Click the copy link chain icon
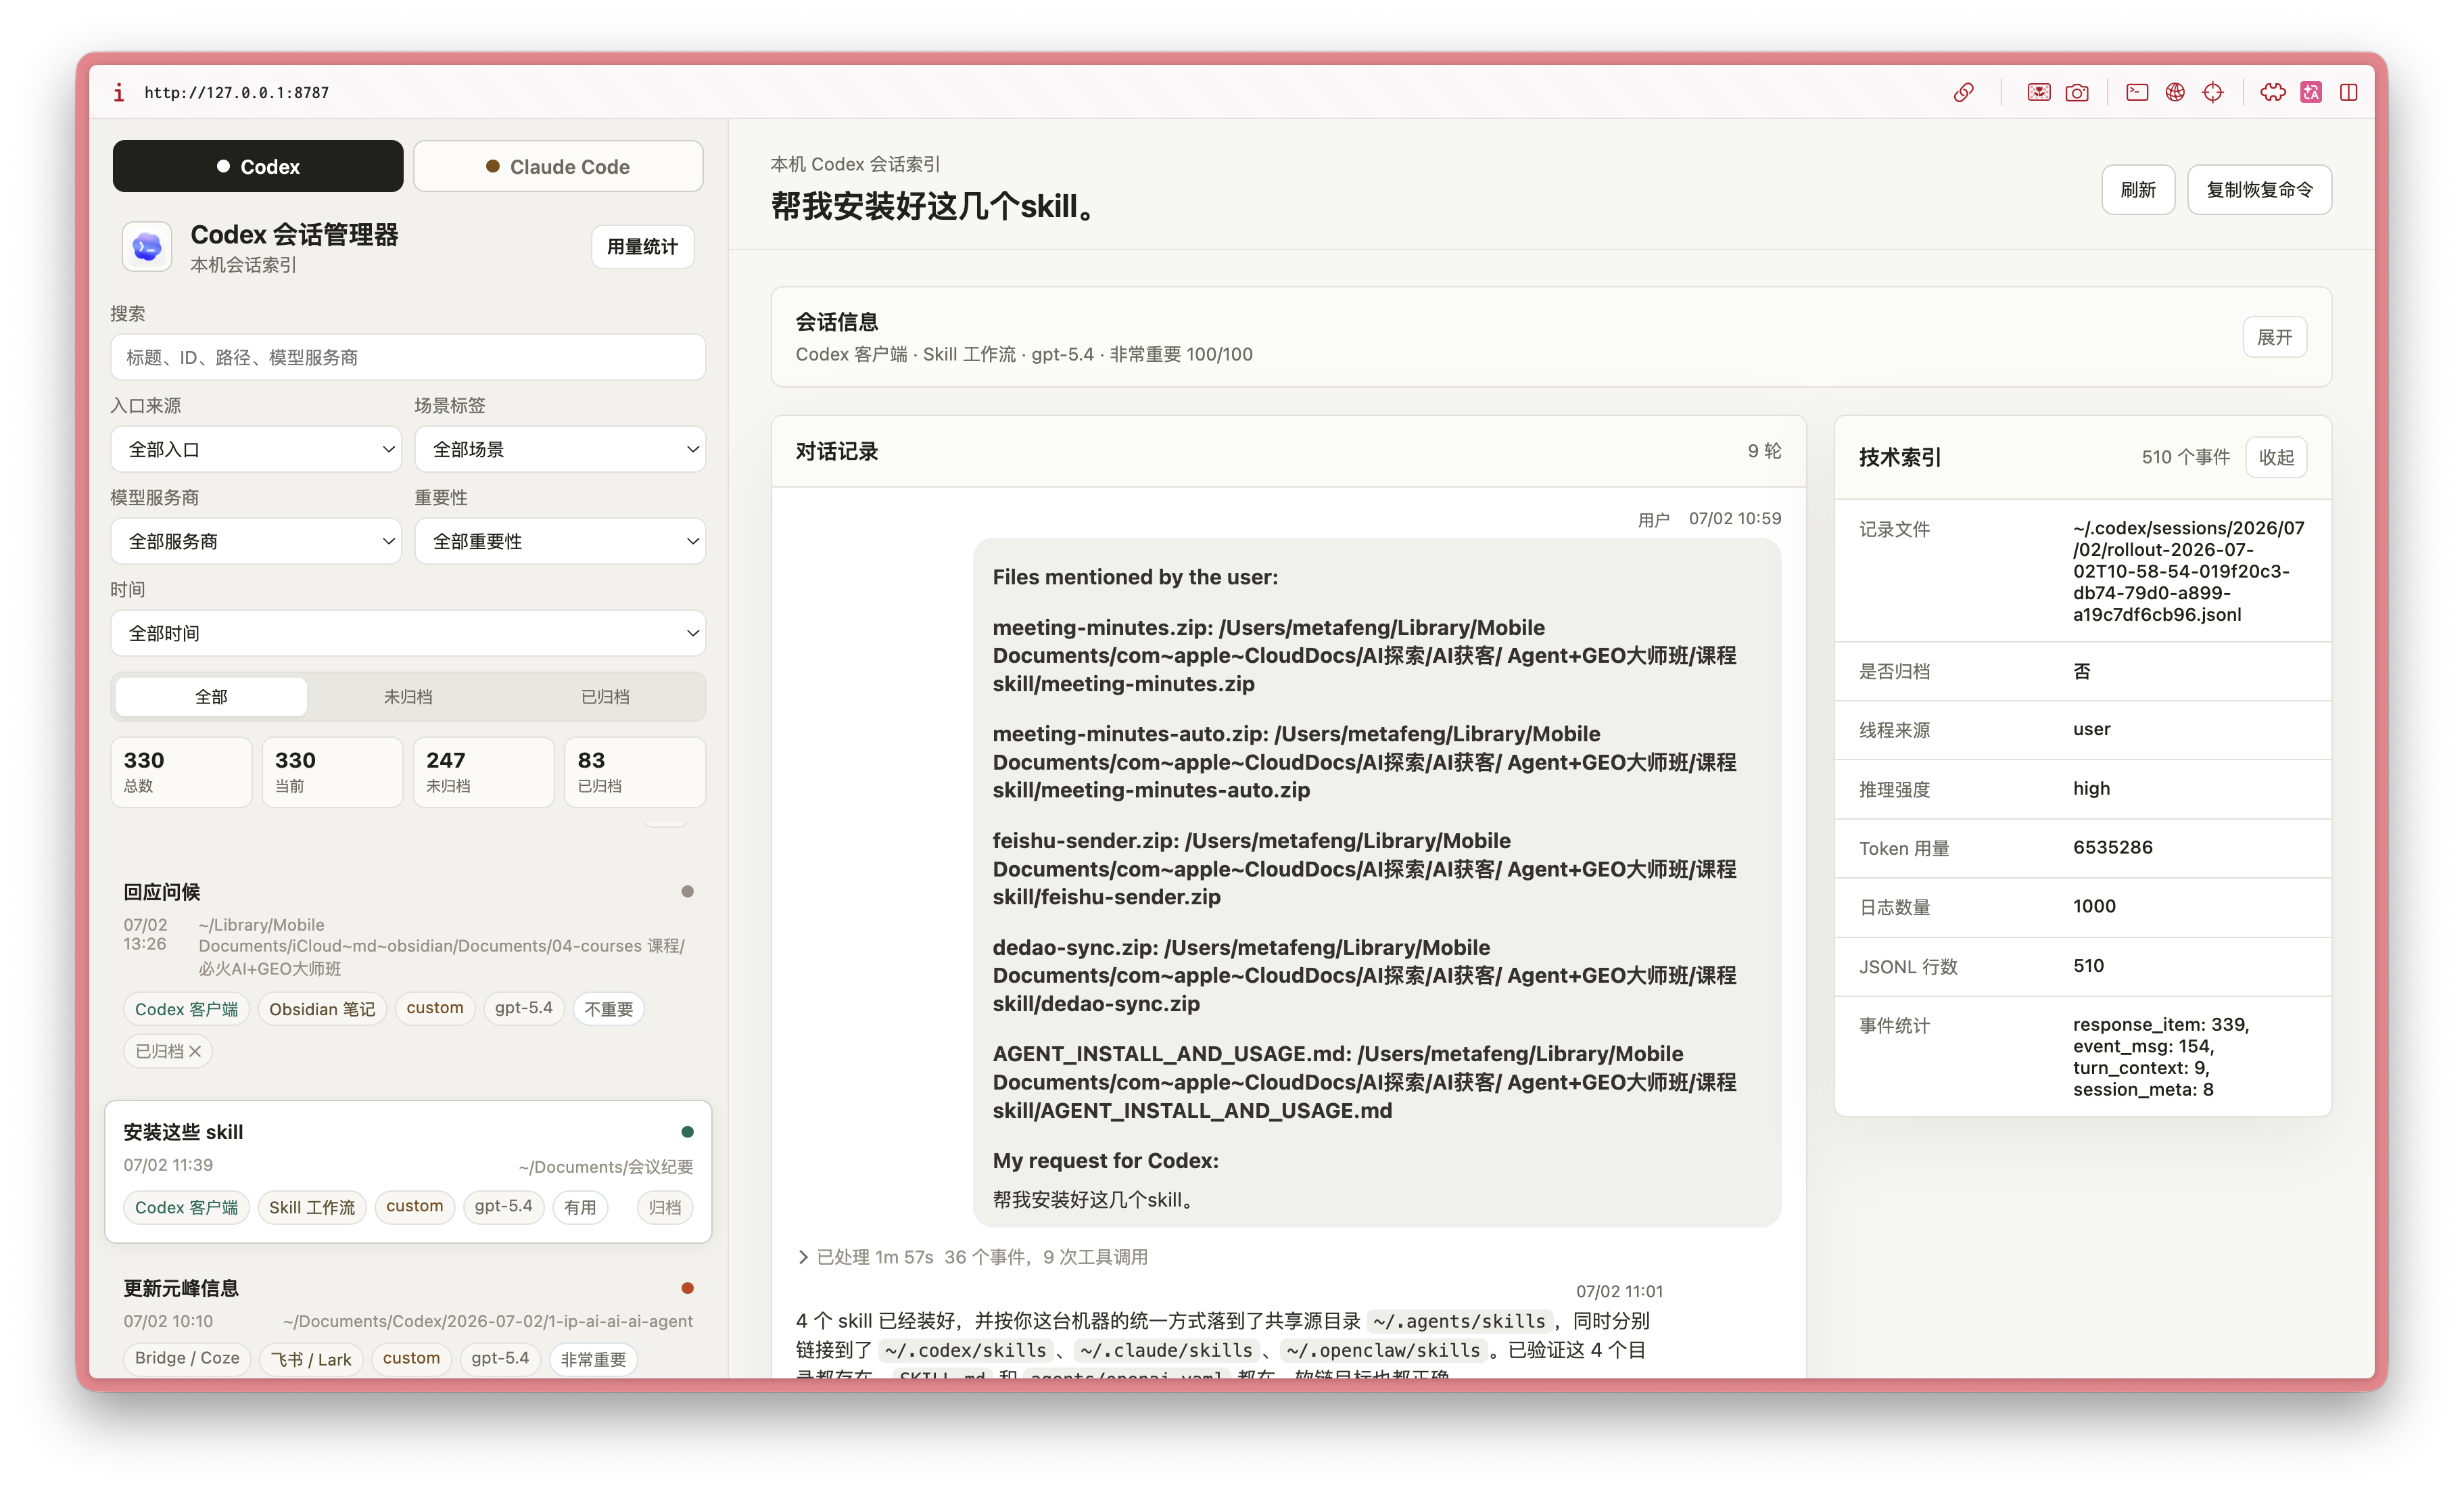 1964,93
